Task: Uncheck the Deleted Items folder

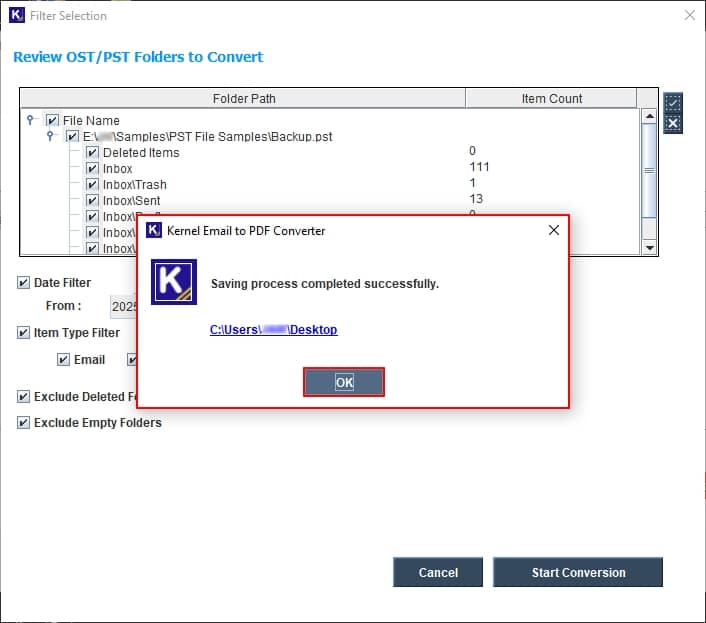Action: pyautogui.click(x=92, y=152)
